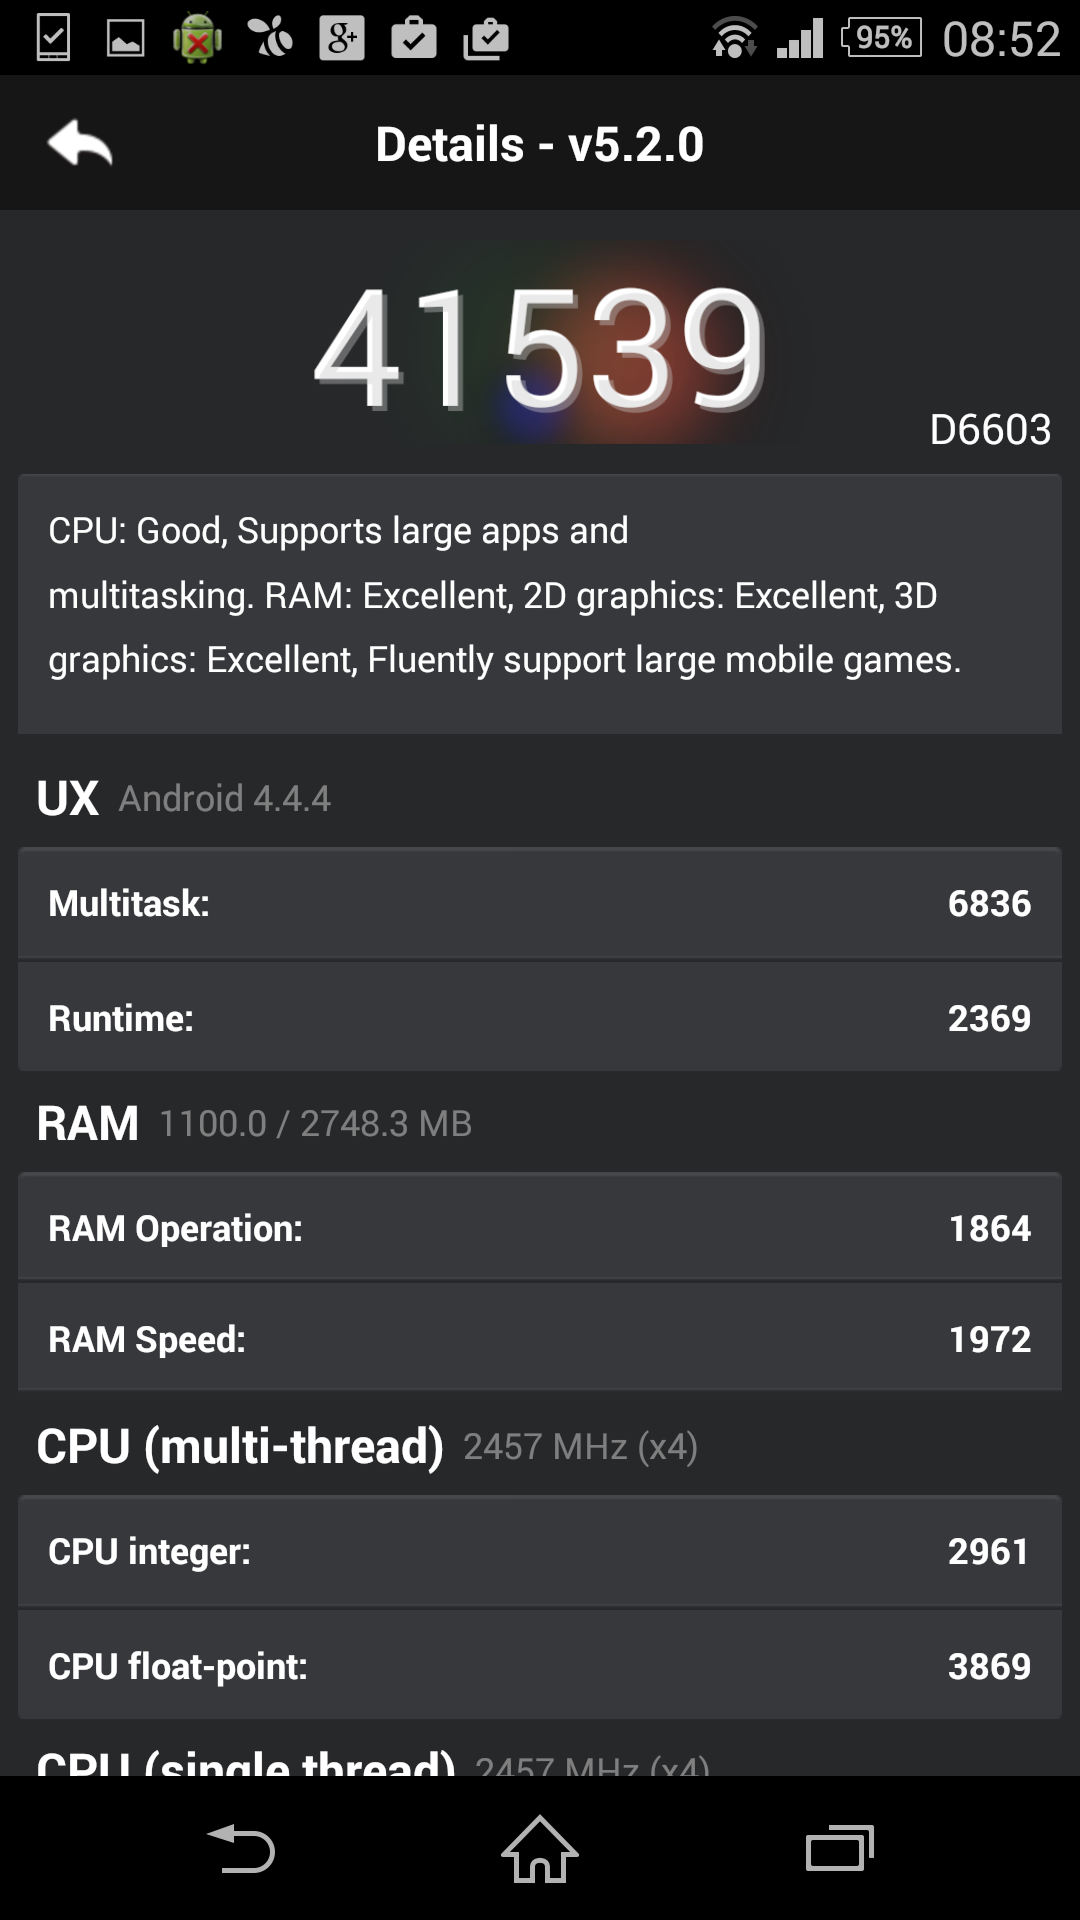The height and width of the screenshot is (1920, 1080).
Task: Tap the 08:52 clock in status bar
Action: tap(1001, 39)
